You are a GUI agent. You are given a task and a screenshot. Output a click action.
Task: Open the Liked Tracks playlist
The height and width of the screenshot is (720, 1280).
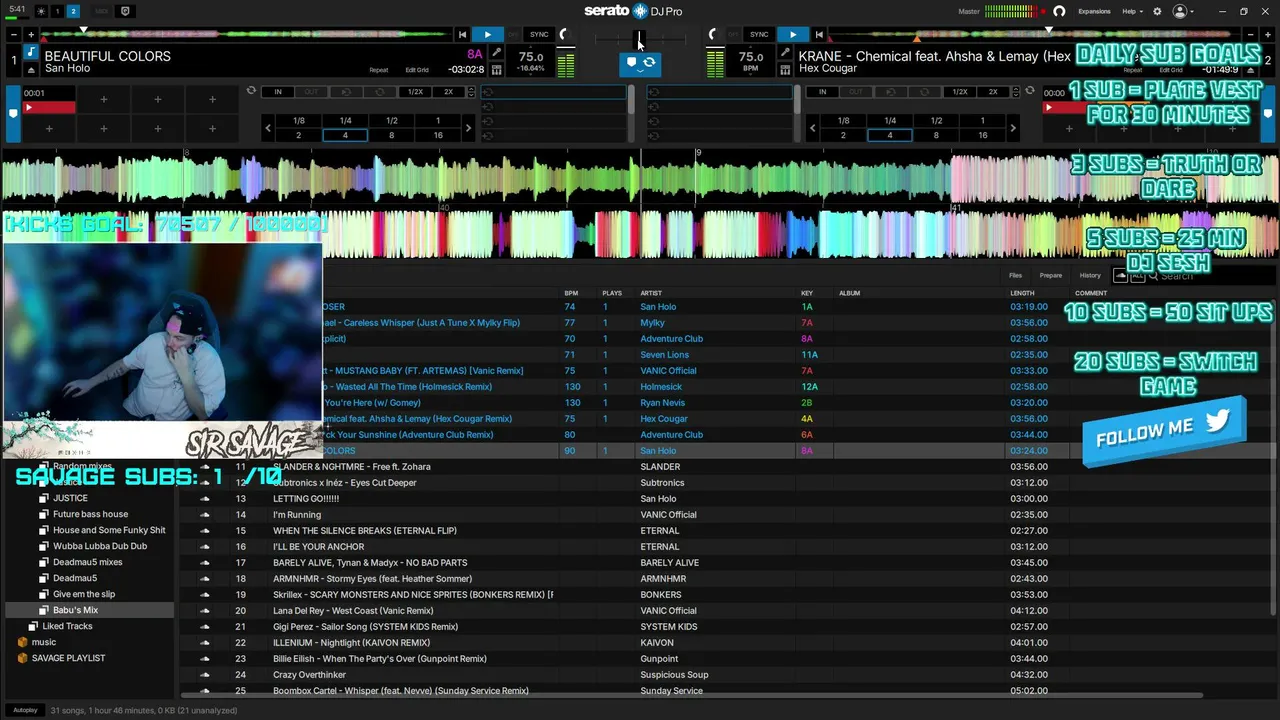click(67, 626)
